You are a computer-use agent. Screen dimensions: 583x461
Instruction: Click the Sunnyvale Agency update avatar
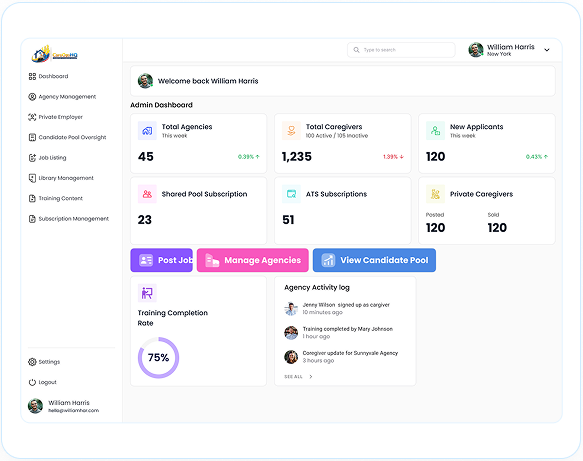(x=291, y=357)
